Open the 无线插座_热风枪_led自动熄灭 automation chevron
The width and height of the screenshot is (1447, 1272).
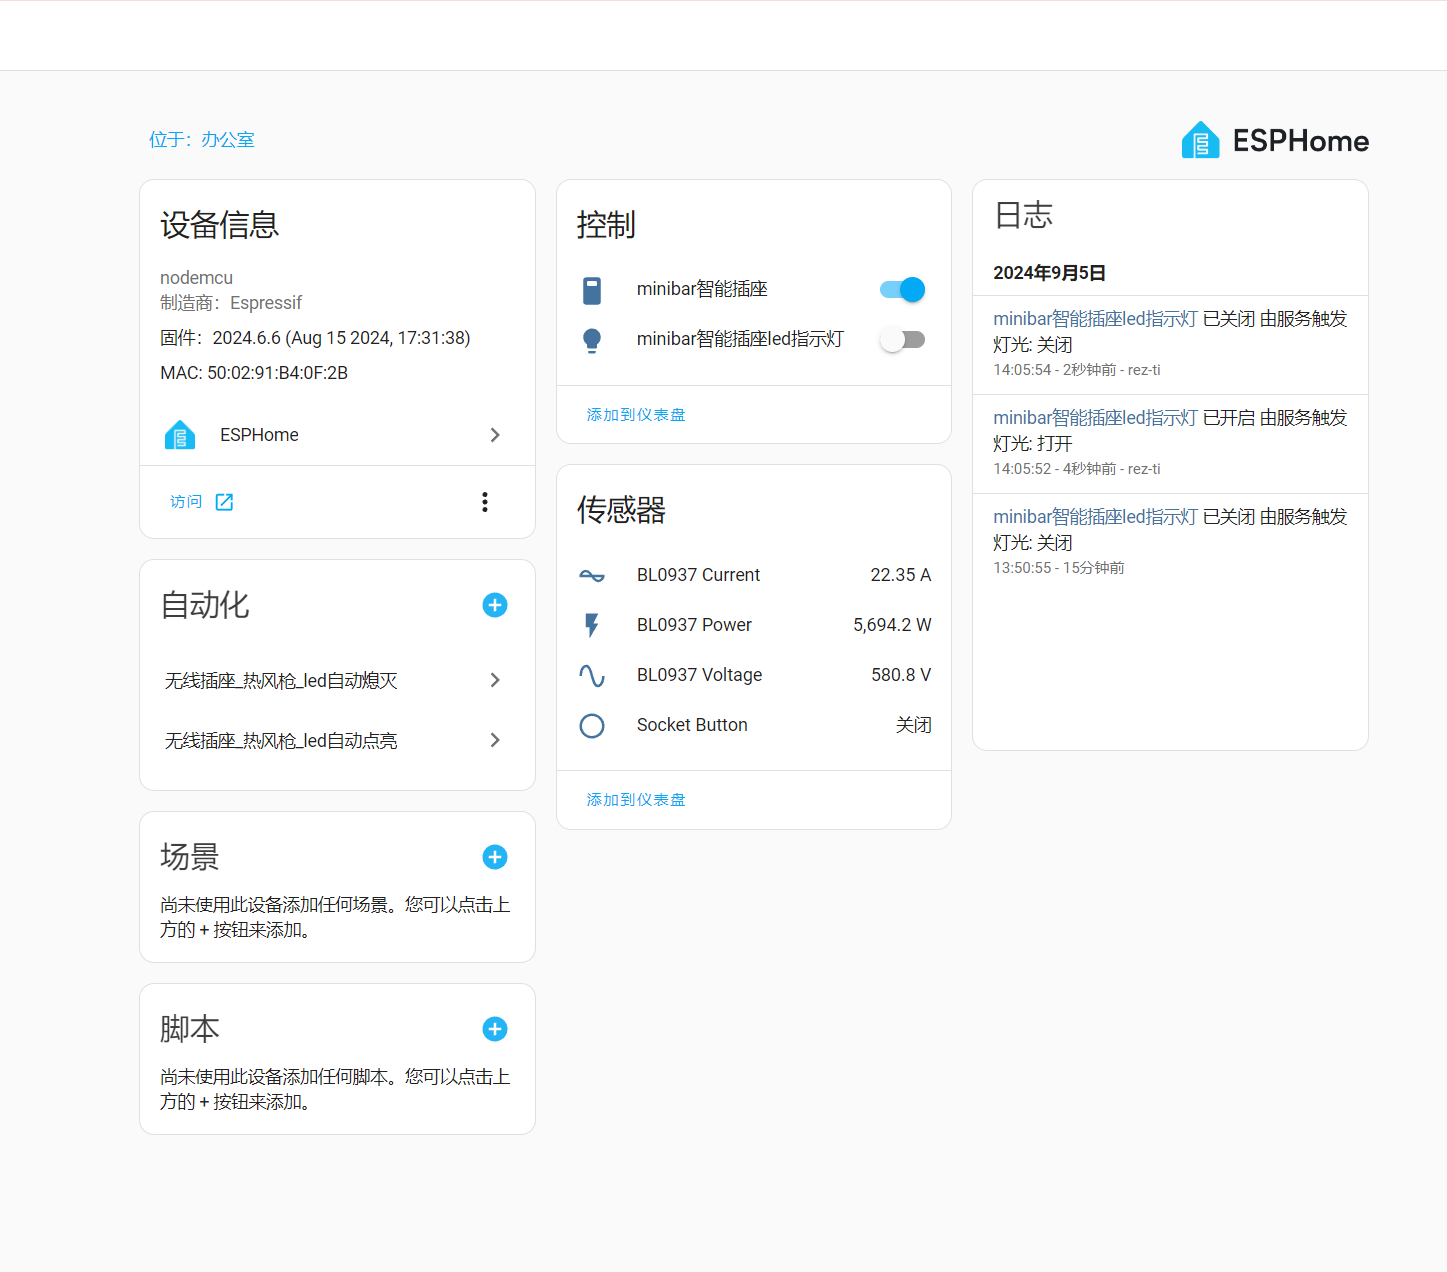pos(495,680)
